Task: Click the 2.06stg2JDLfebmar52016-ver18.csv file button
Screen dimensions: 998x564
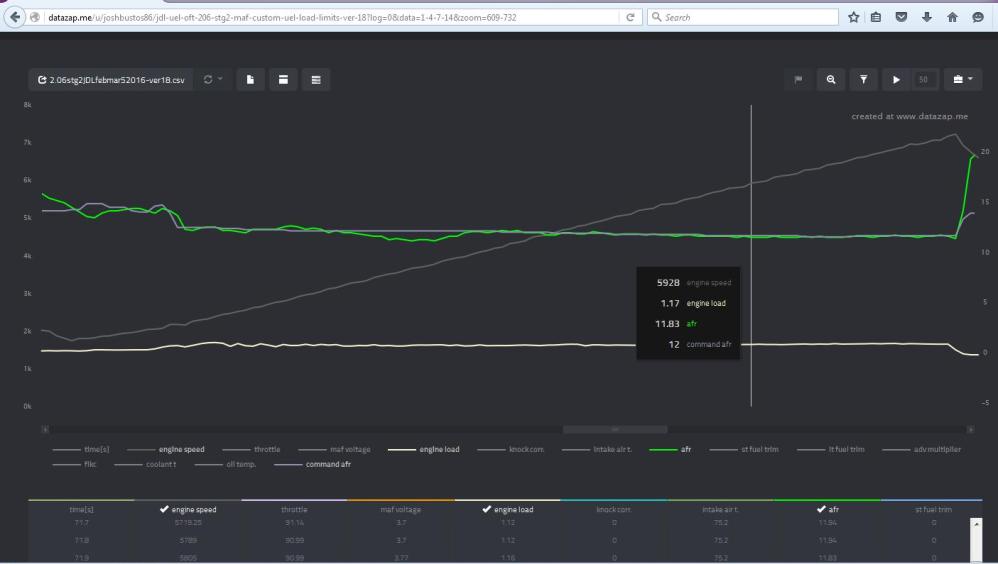Action: (111, 80)
